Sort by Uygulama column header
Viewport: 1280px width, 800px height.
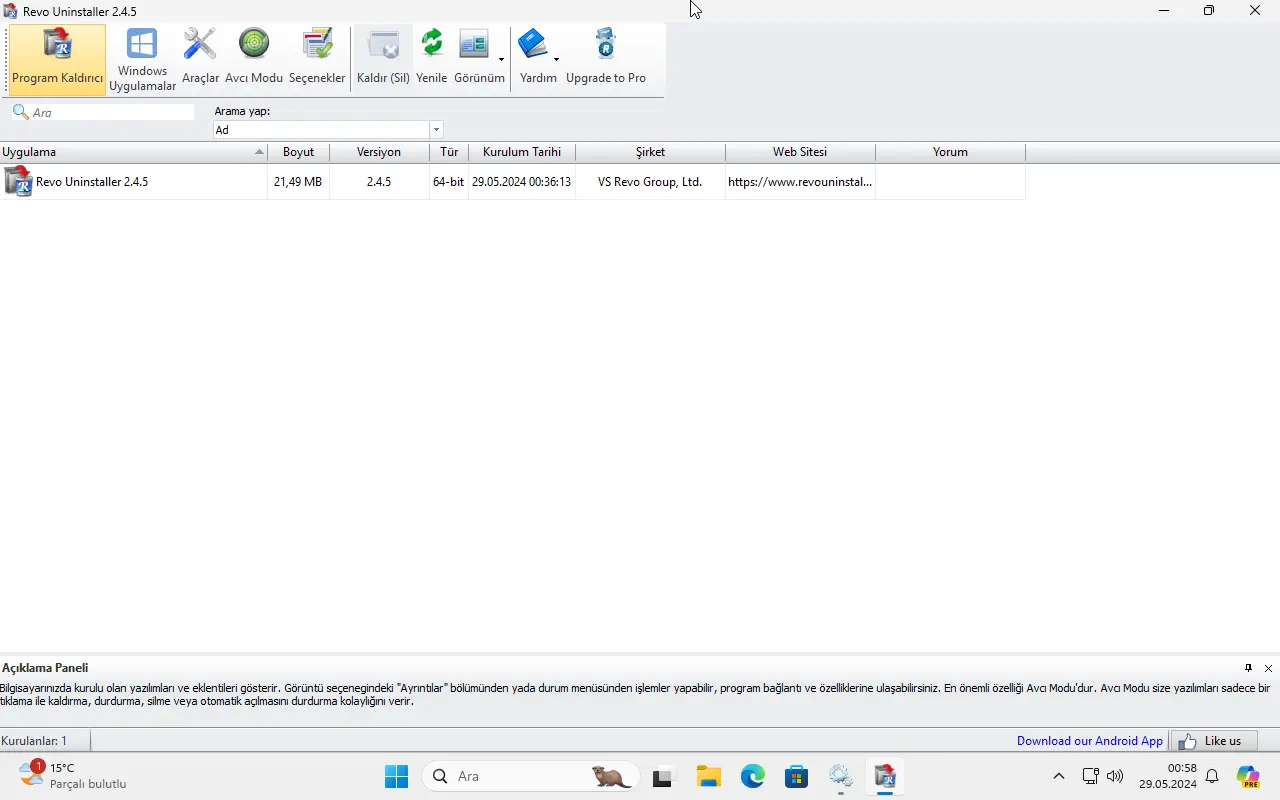[x=133, y=152]
